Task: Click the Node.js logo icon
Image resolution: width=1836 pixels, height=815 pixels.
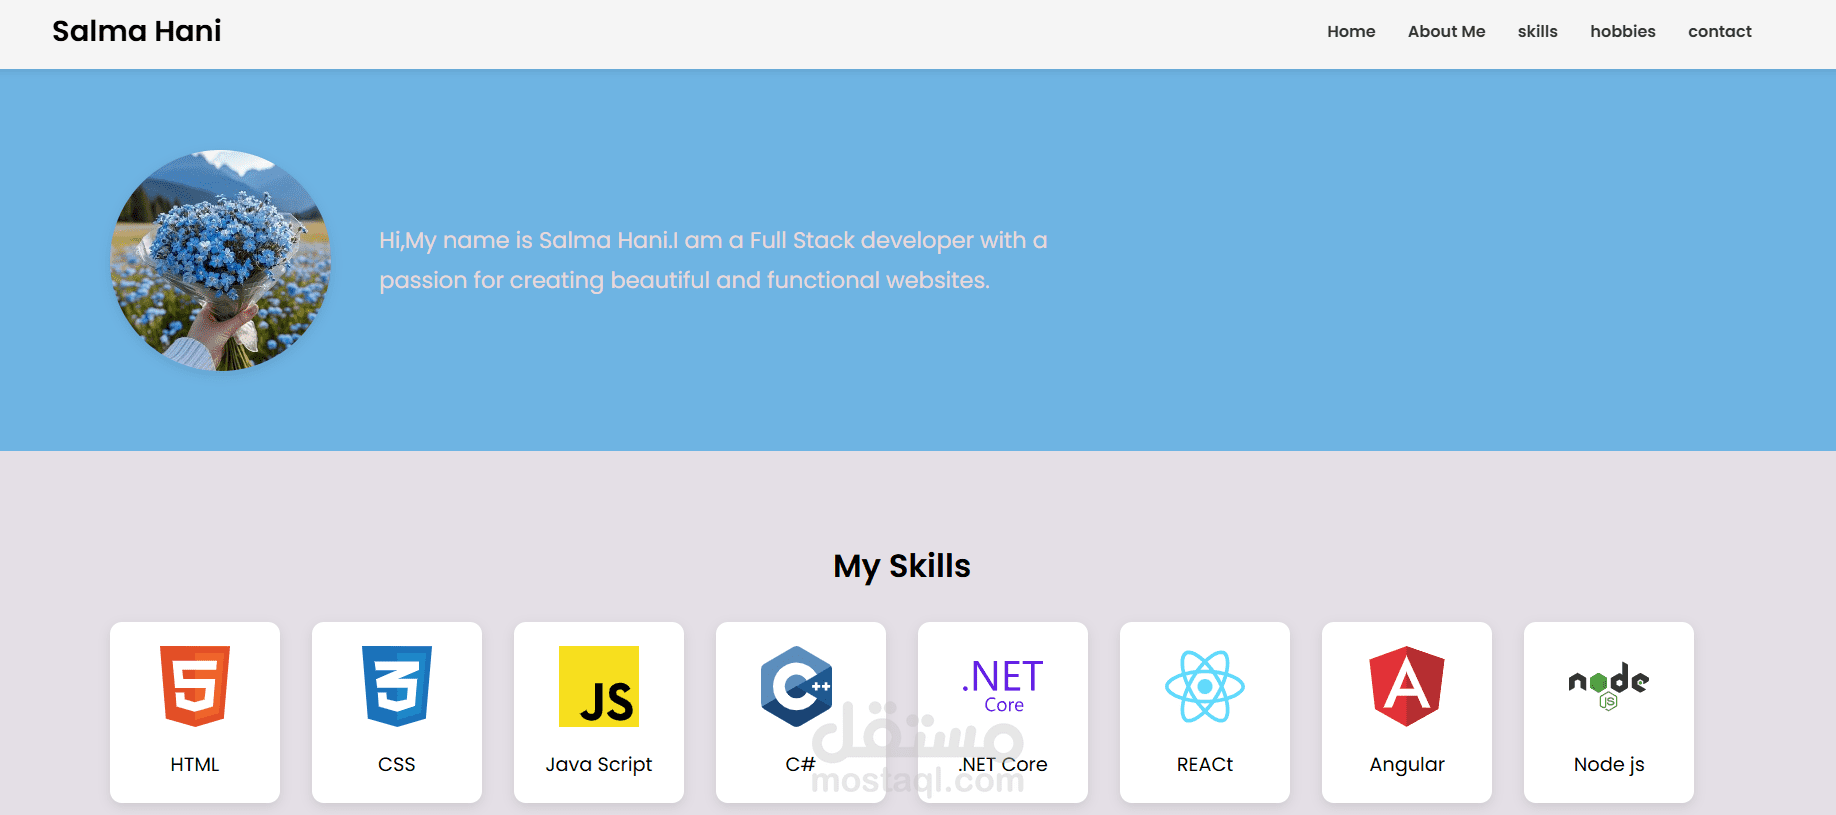Action: pyautogui.click(x=1609, y=686)
